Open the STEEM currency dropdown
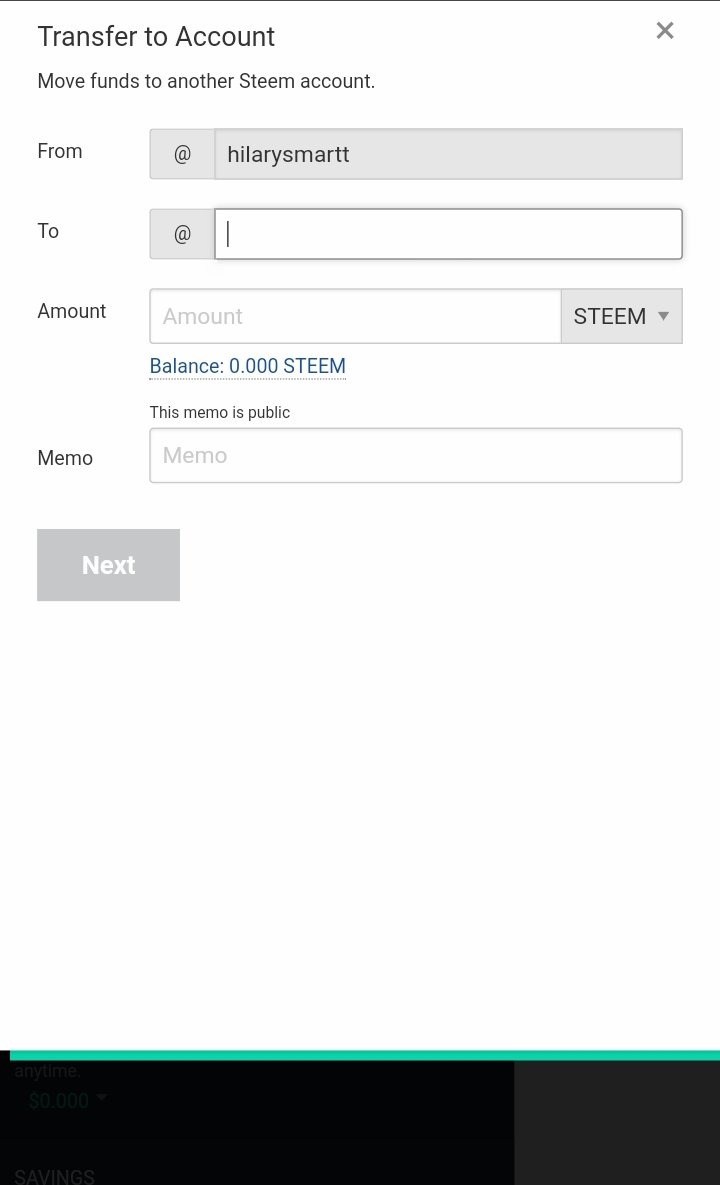 pos(621,316)
